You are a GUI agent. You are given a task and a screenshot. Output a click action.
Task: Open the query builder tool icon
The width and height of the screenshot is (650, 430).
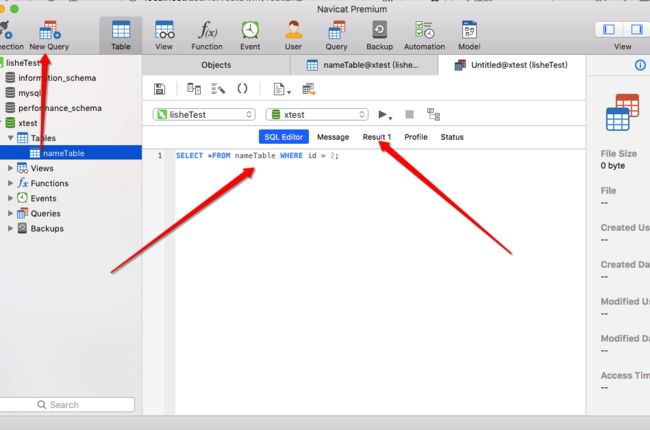194,89
